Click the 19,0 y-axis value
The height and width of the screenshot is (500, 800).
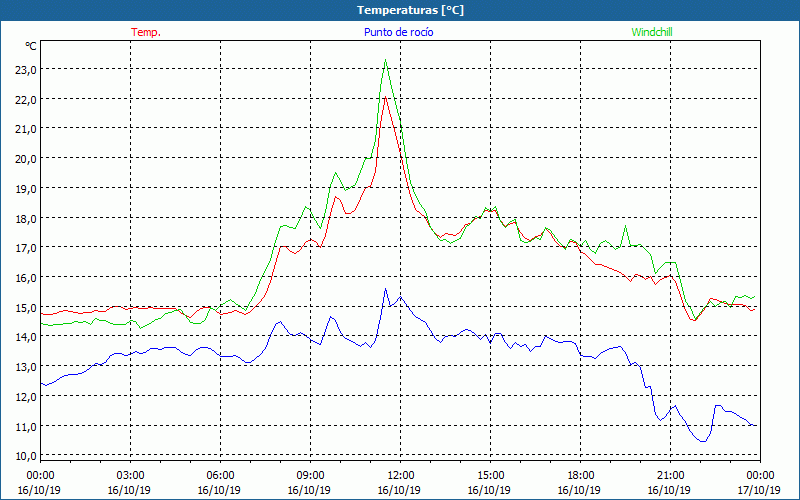coord(26,189)
